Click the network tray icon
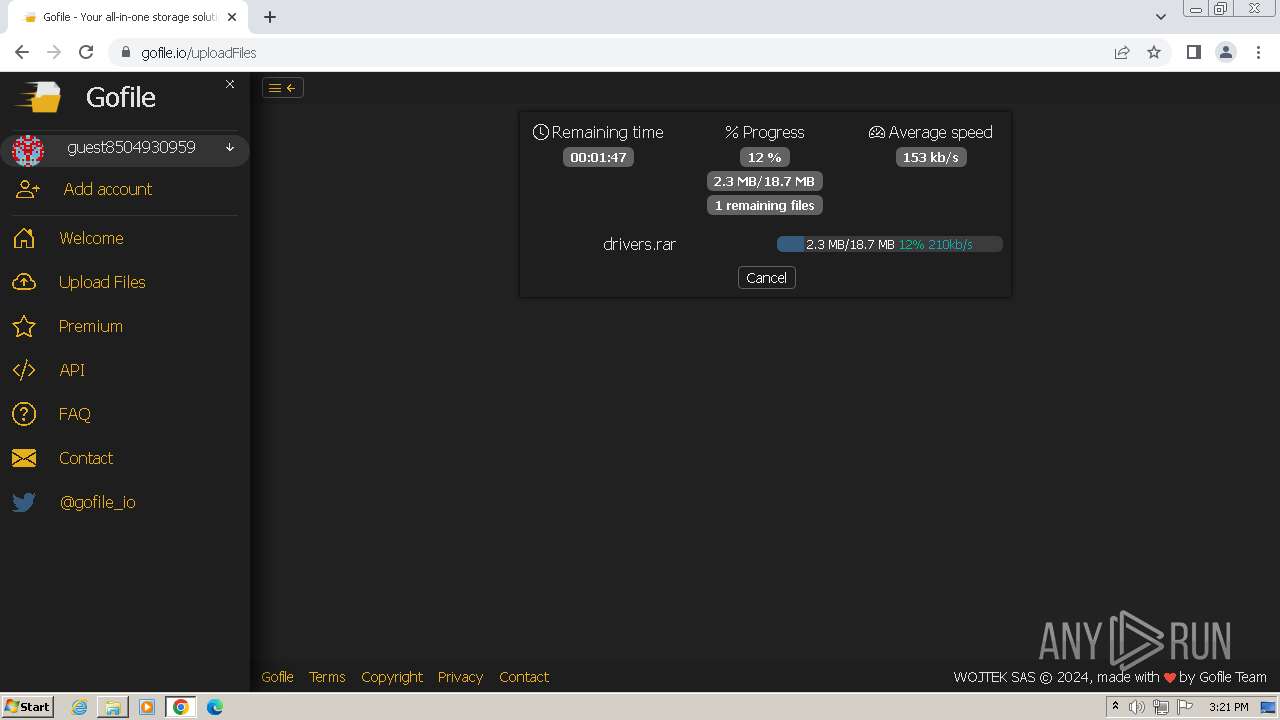 click(x=1161, y=707)
